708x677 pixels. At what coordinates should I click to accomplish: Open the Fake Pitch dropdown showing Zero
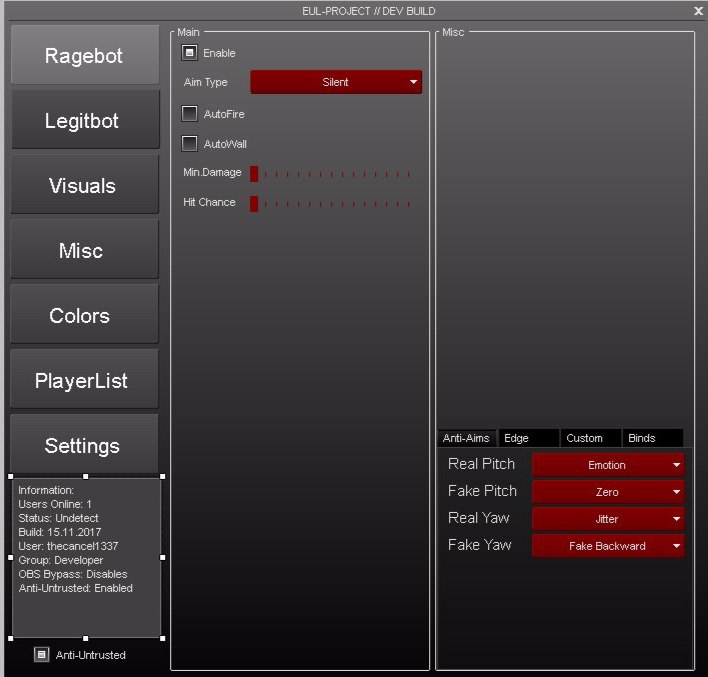pos(608,492)
